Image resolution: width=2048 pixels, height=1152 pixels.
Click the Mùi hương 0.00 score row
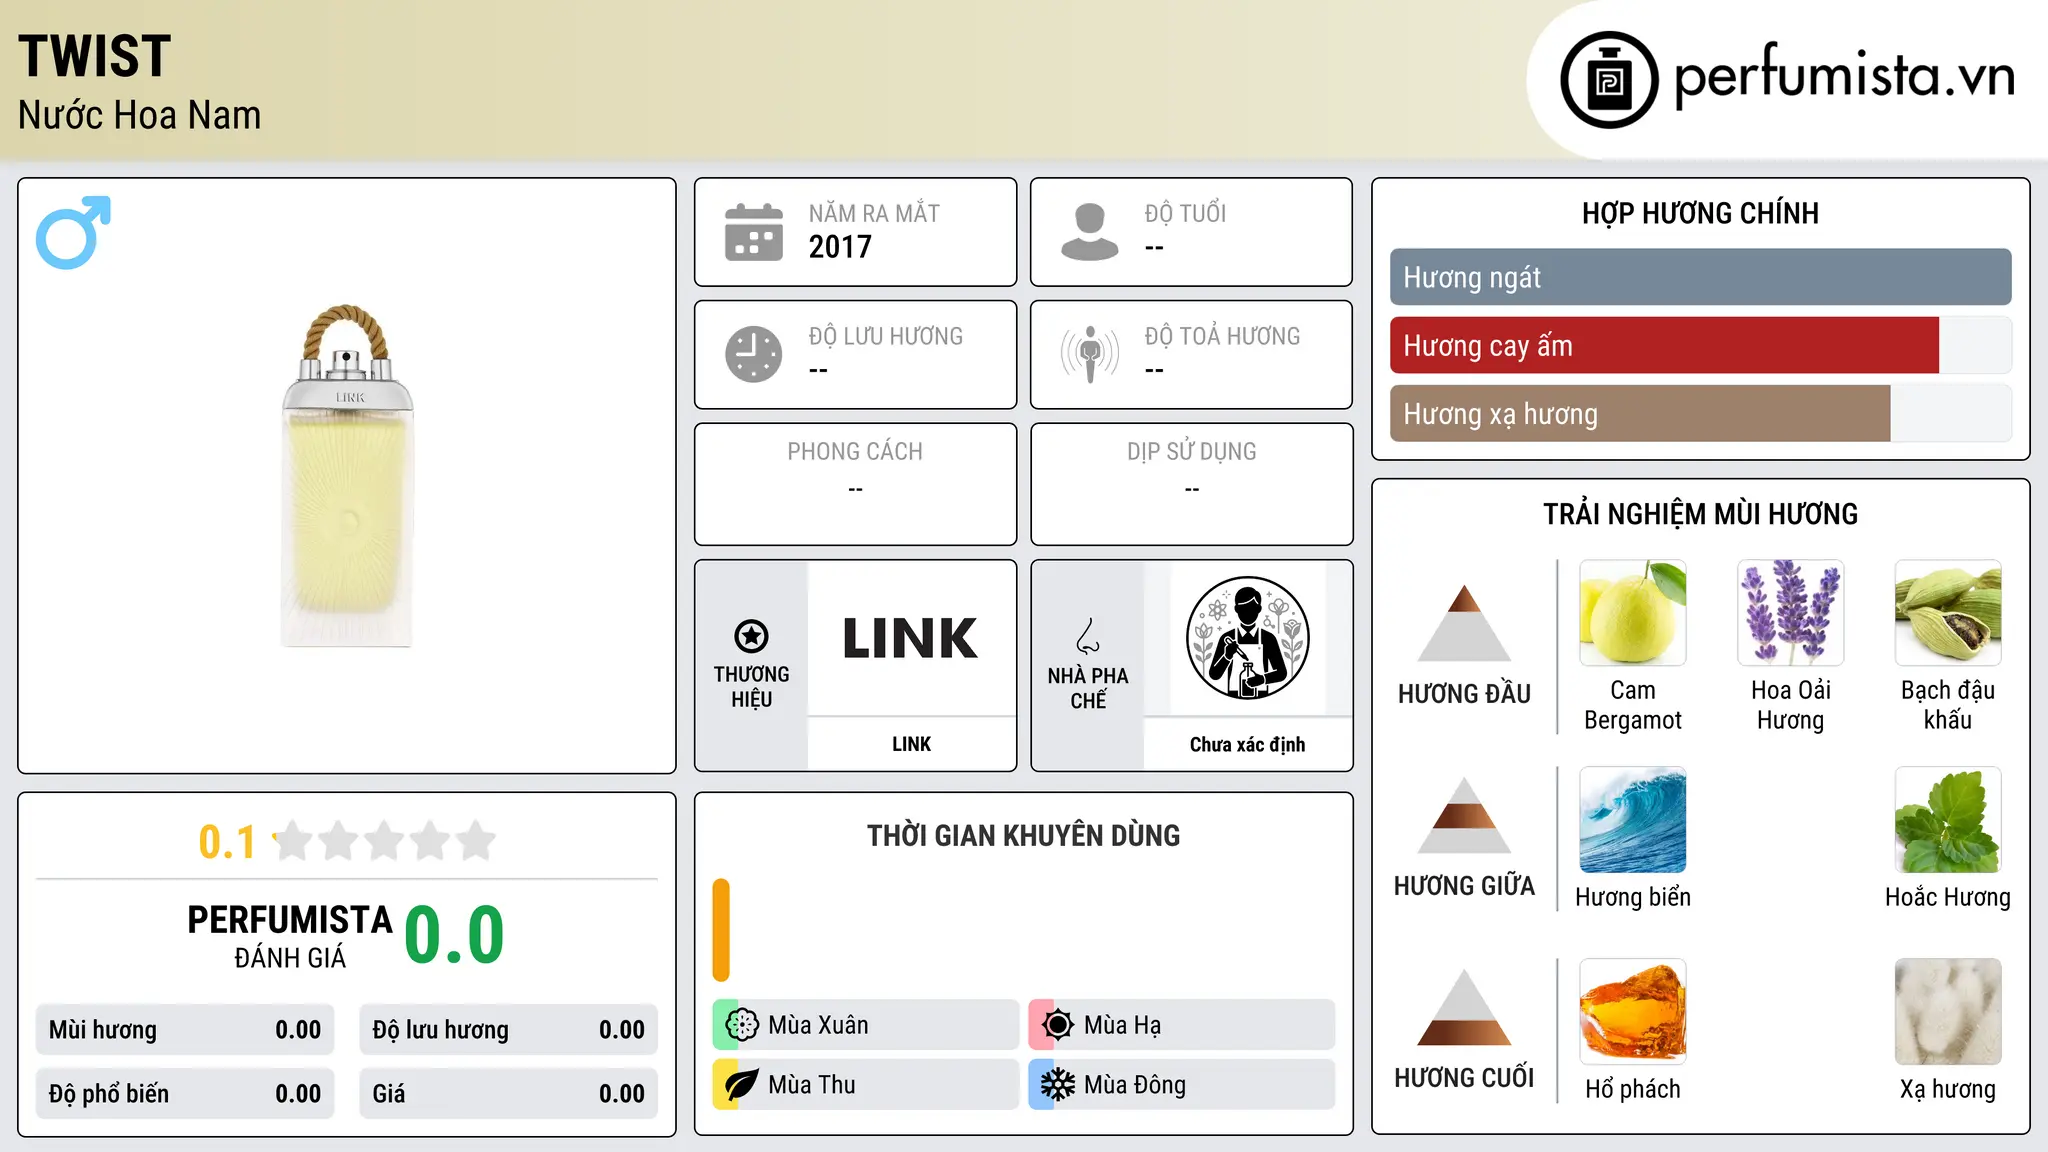tap(185, 1030)
